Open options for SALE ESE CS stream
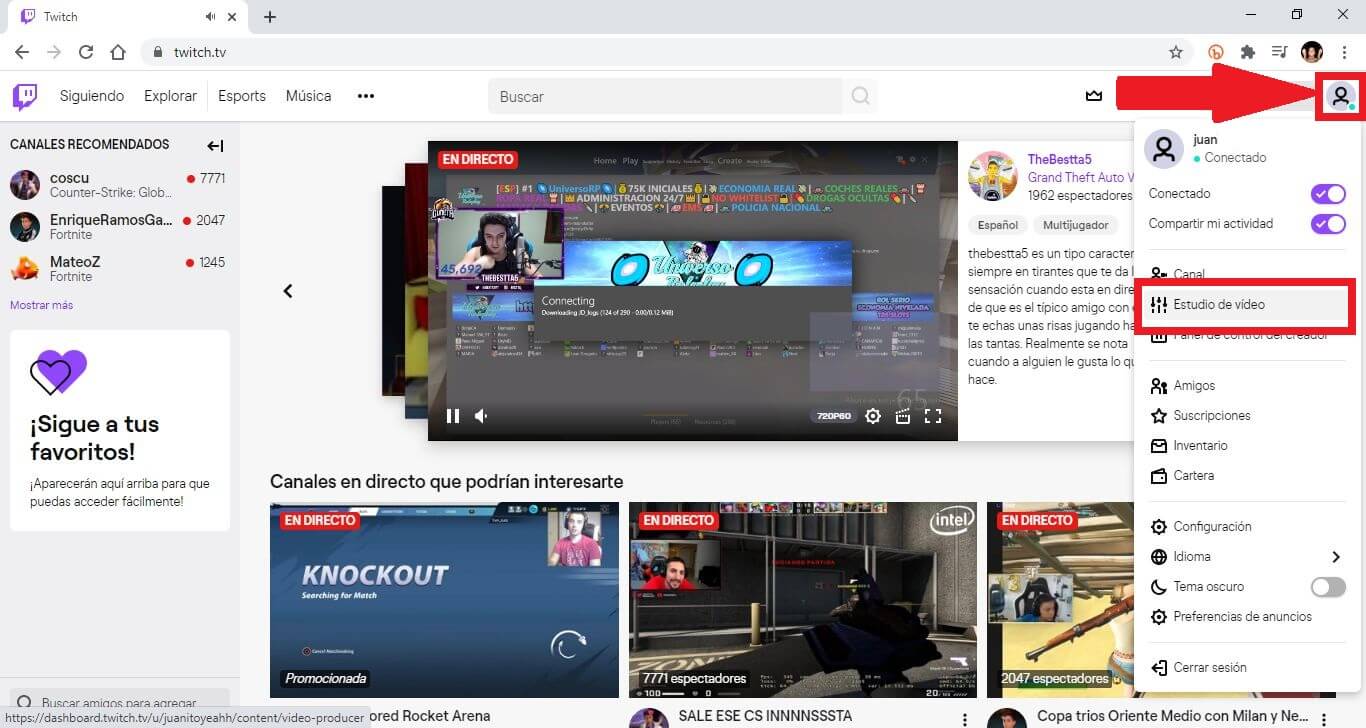Image resolution: width=1366 pixels, height=728 pixels. 964,720
